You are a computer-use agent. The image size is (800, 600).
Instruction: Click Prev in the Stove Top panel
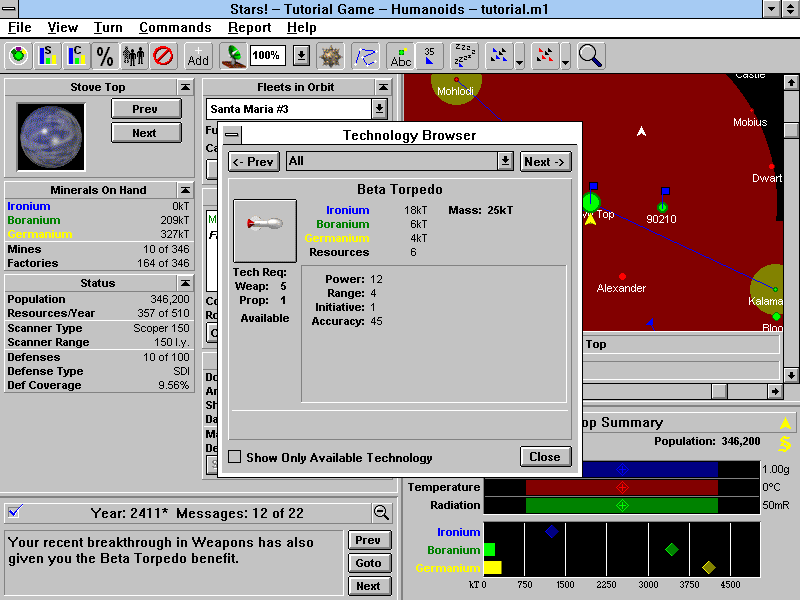146,109
